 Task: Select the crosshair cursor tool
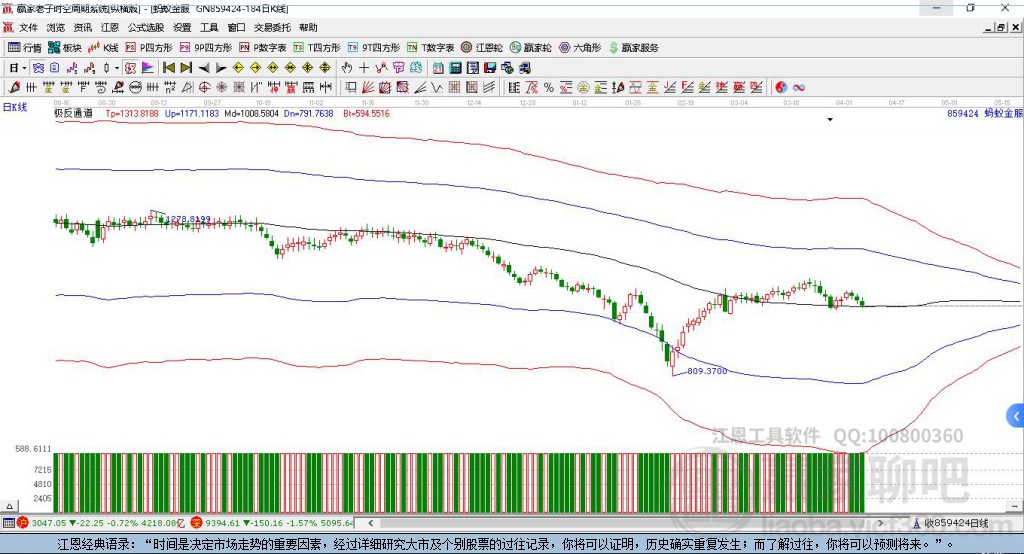coord(364,68)
